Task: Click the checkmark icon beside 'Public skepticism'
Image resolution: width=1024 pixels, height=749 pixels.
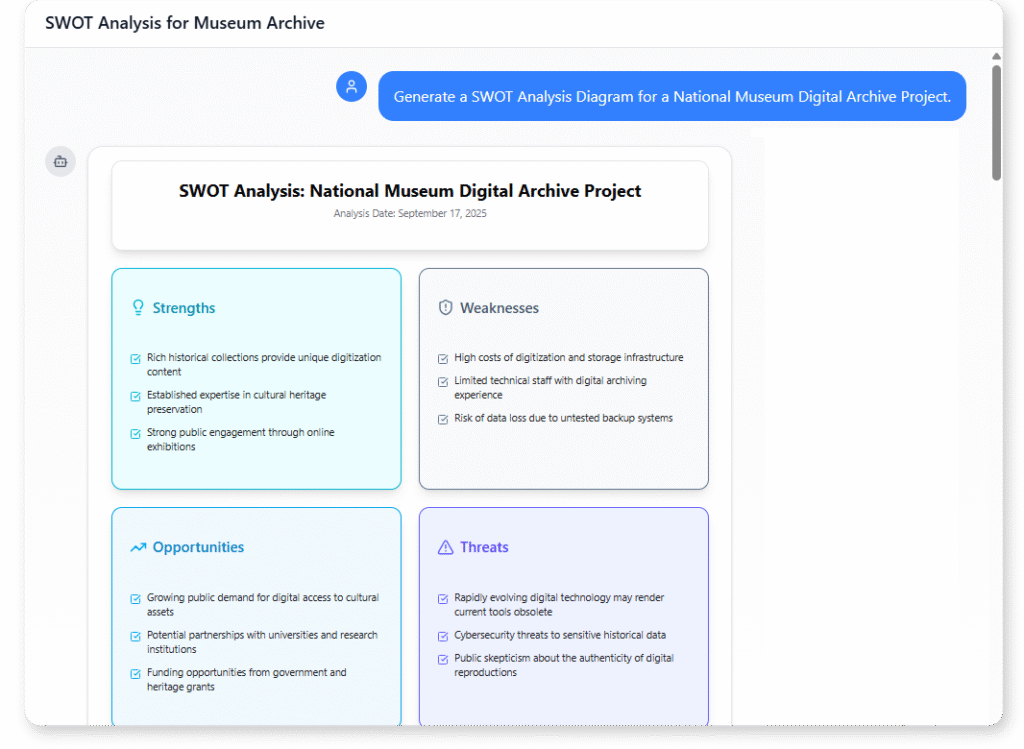Action: pos(442,658)
